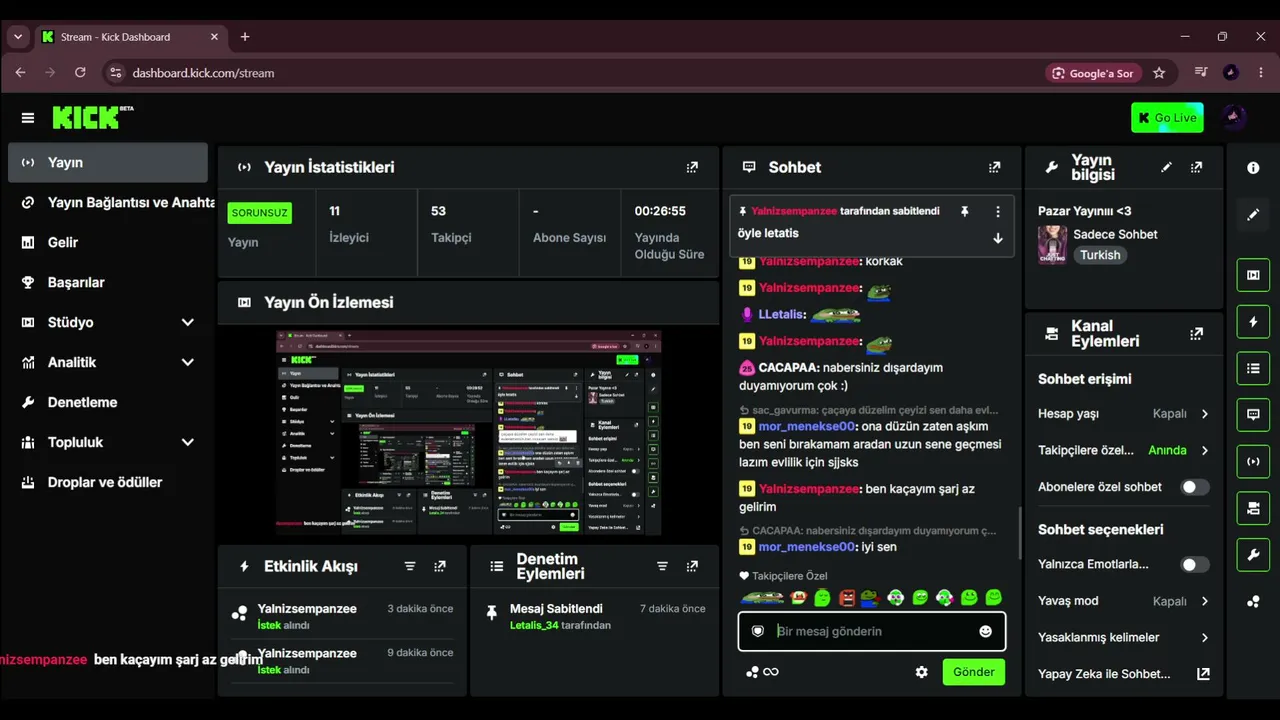This screenshot has height=720, width=1280.
Task: Expand the Topluluk sidebar section
Action: [x=187, y=442]
